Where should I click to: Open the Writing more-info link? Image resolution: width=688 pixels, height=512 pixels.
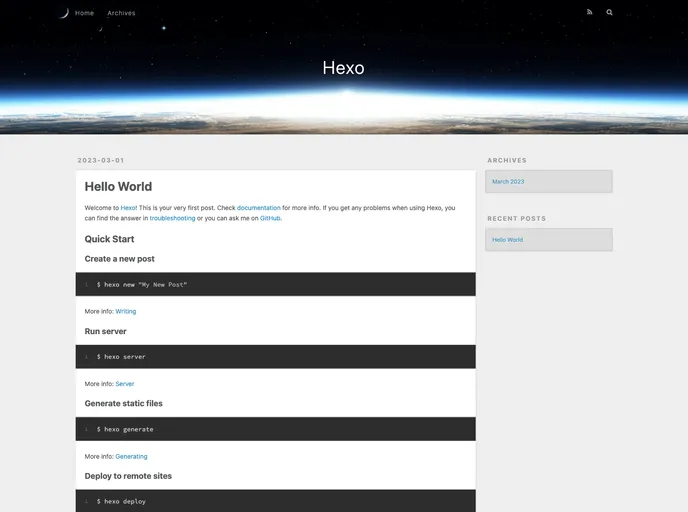[x=126, y=311]
